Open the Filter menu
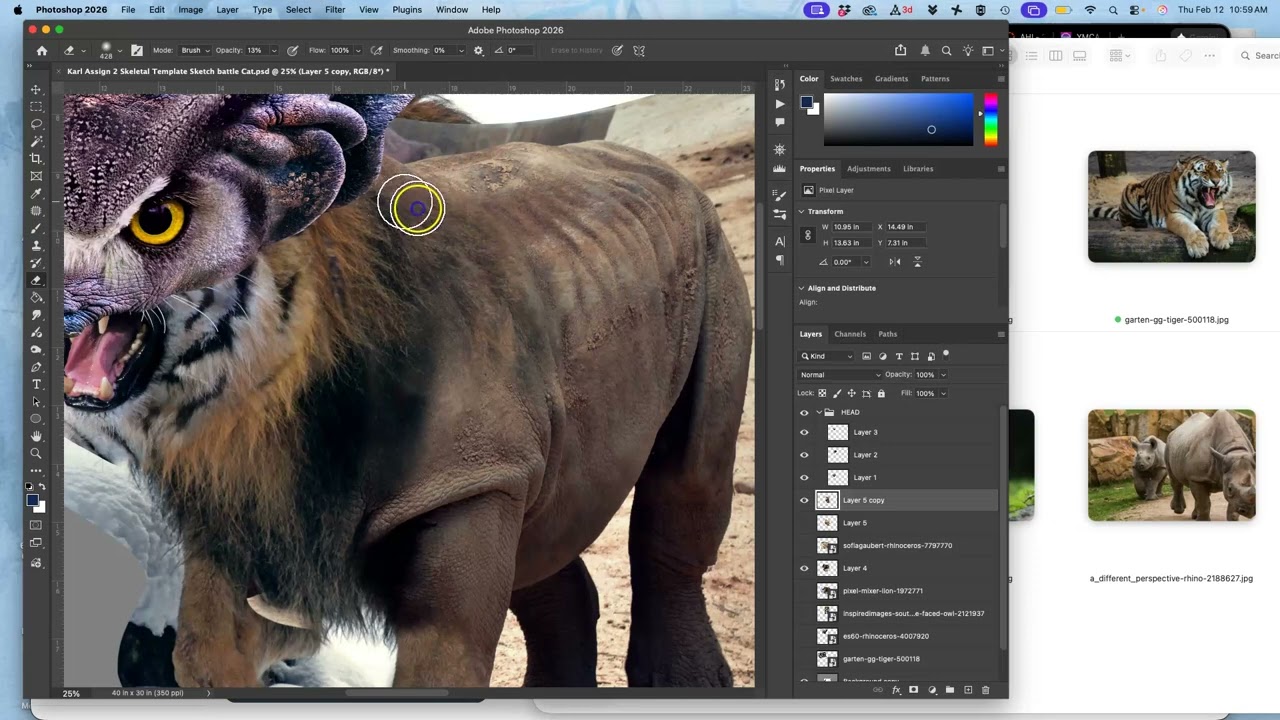The width and height of the screenshot is (1280, 720). tap(335, 10)
